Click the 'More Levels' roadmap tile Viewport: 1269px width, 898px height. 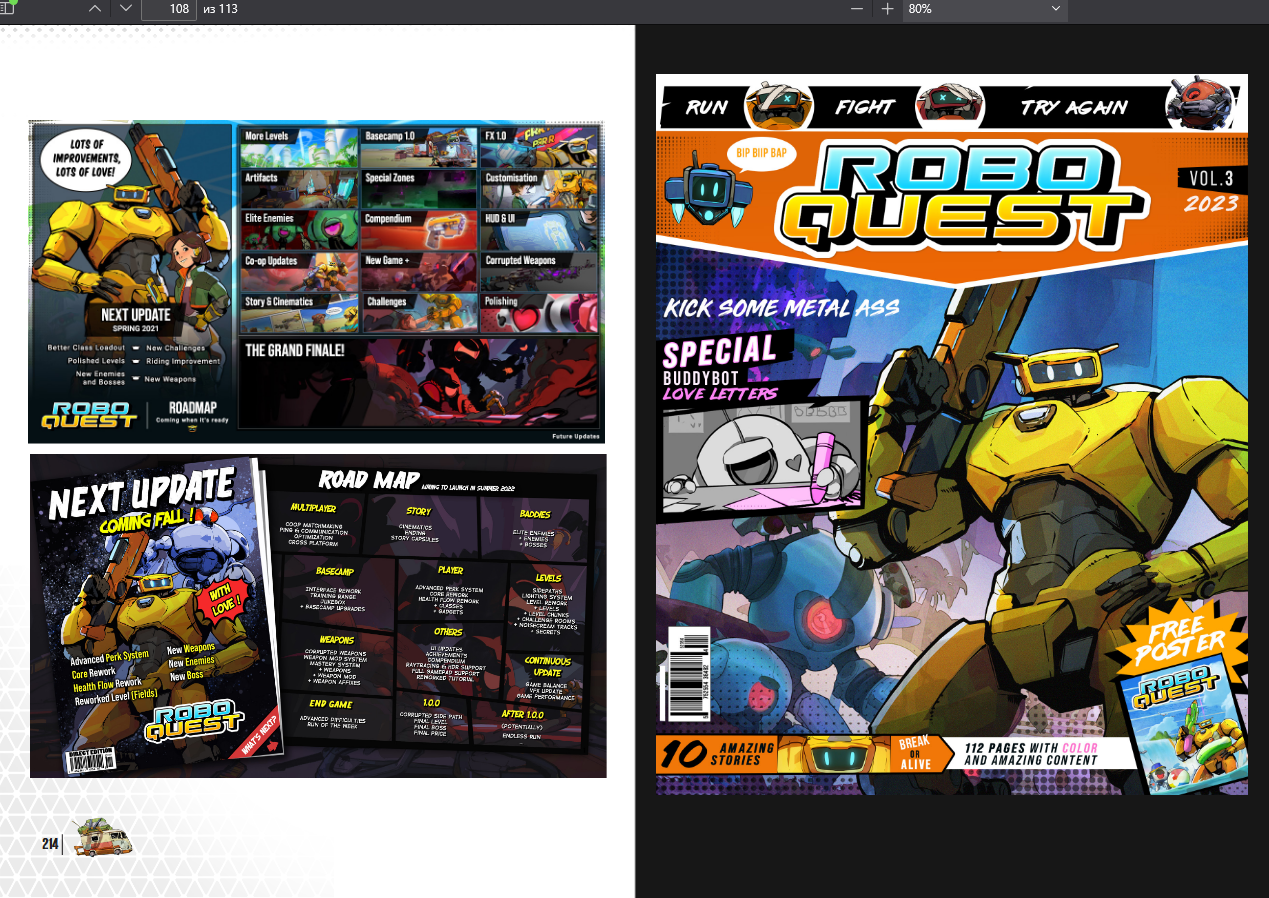(298, 147)
